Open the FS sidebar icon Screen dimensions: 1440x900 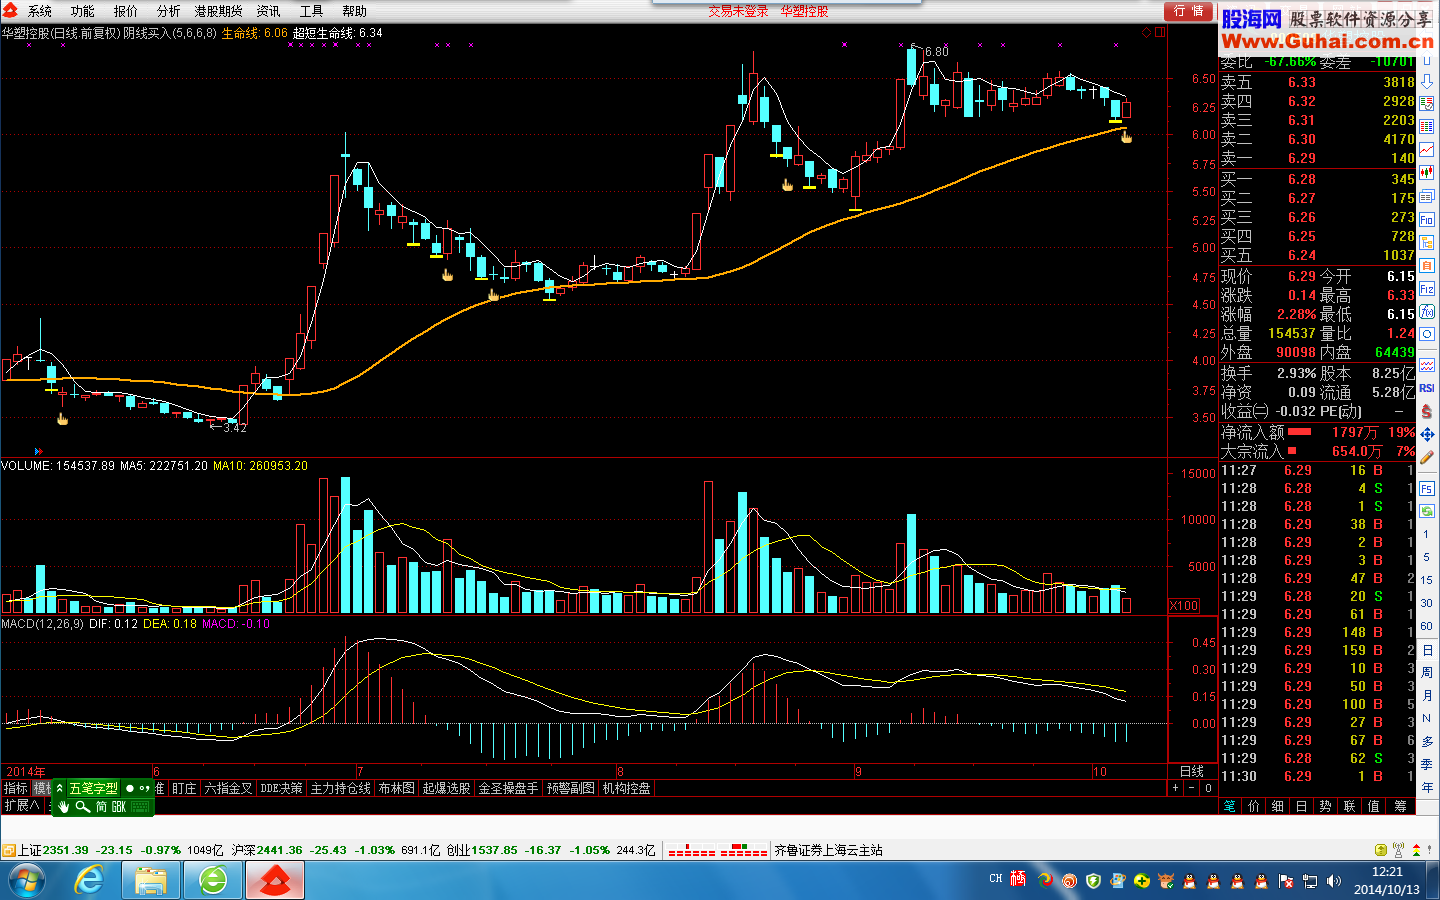point(1427,488)
